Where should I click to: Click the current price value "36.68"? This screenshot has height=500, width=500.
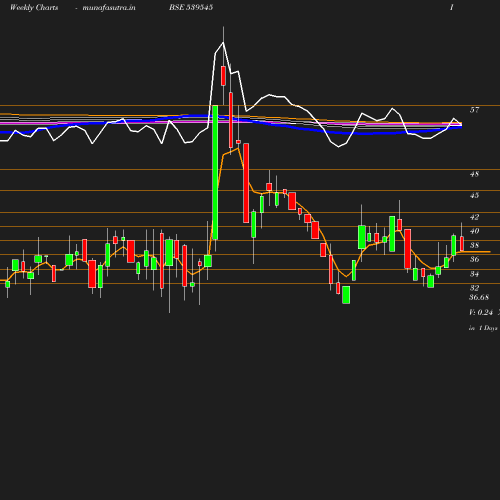click(x=479, y=297)
